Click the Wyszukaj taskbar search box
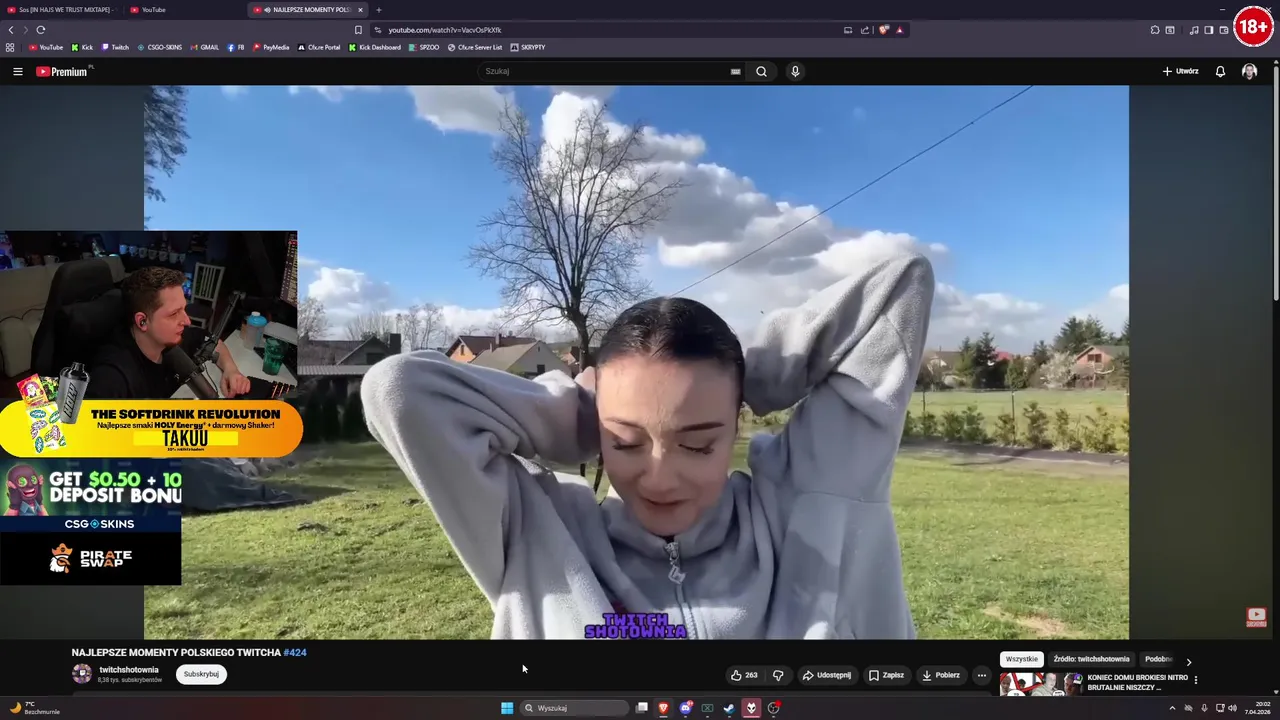Image resolution: width=1280 pixels, height=720 pixels. [575, 708]
